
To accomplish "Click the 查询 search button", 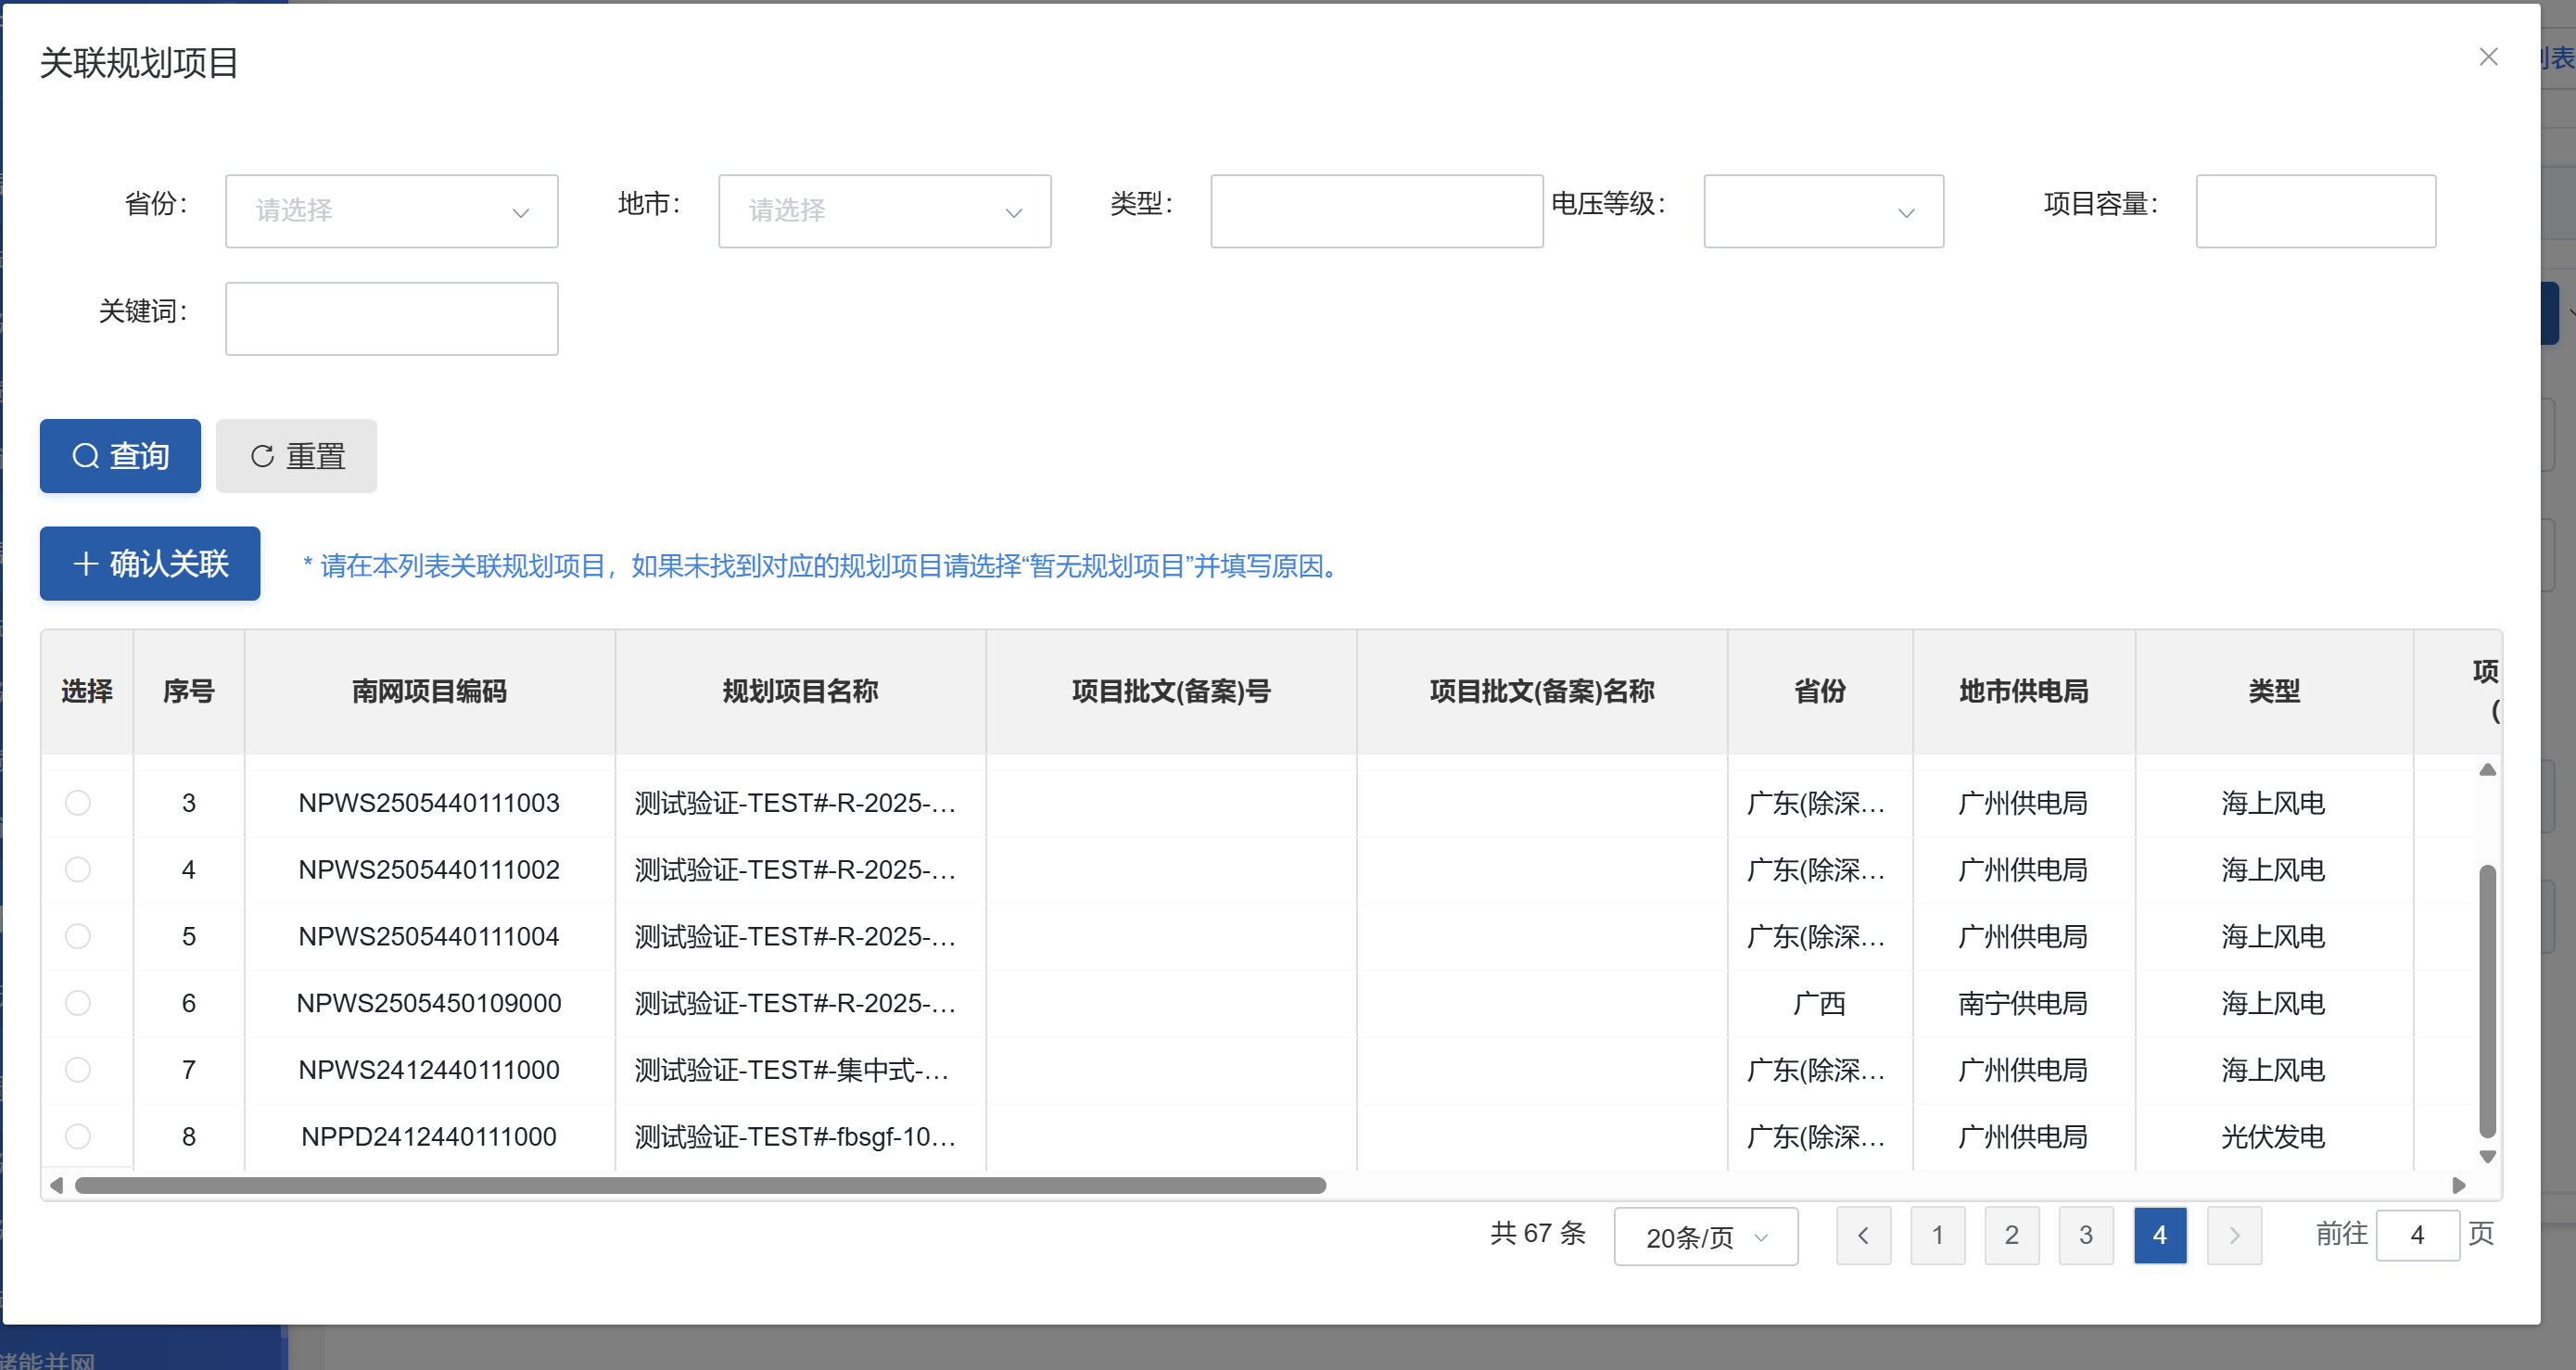I will pyautogui.click(x=120, y=456).
